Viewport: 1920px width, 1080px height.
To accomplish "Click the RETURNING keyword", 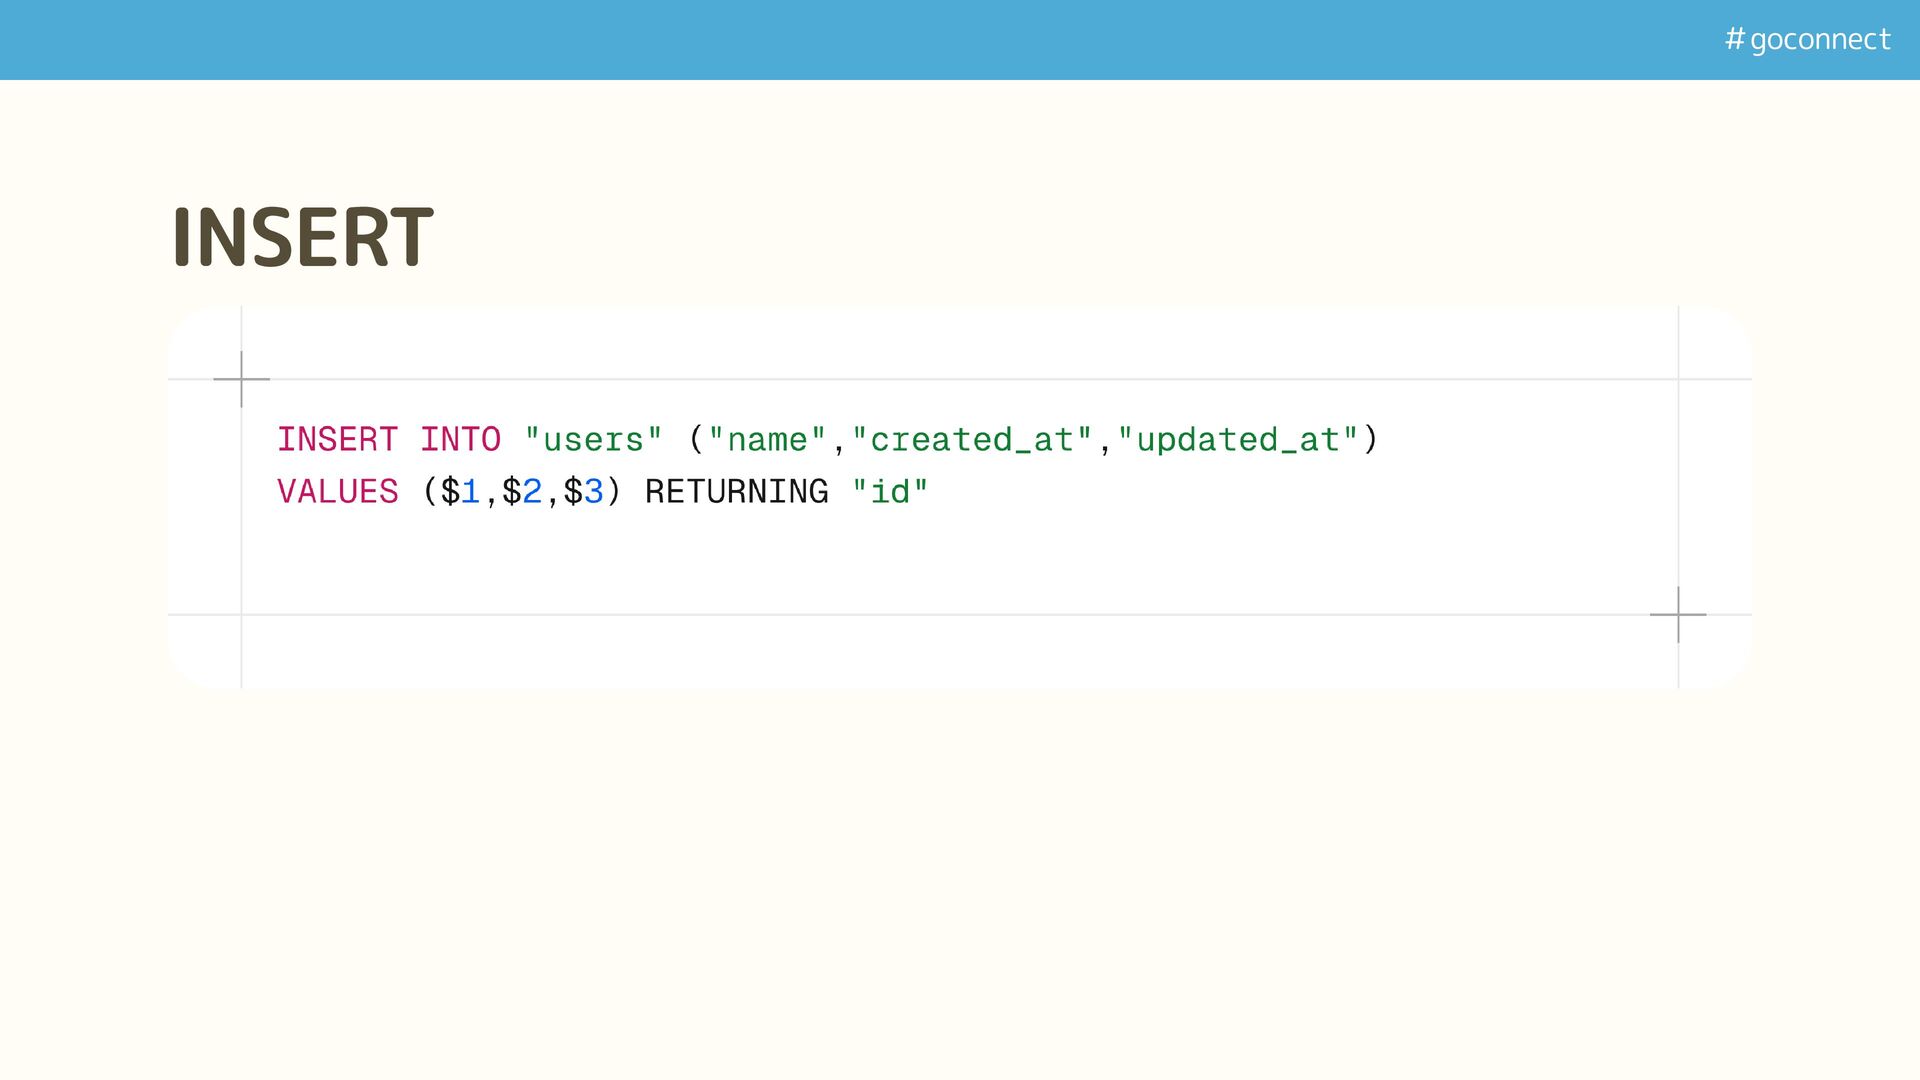I will 736,492.
